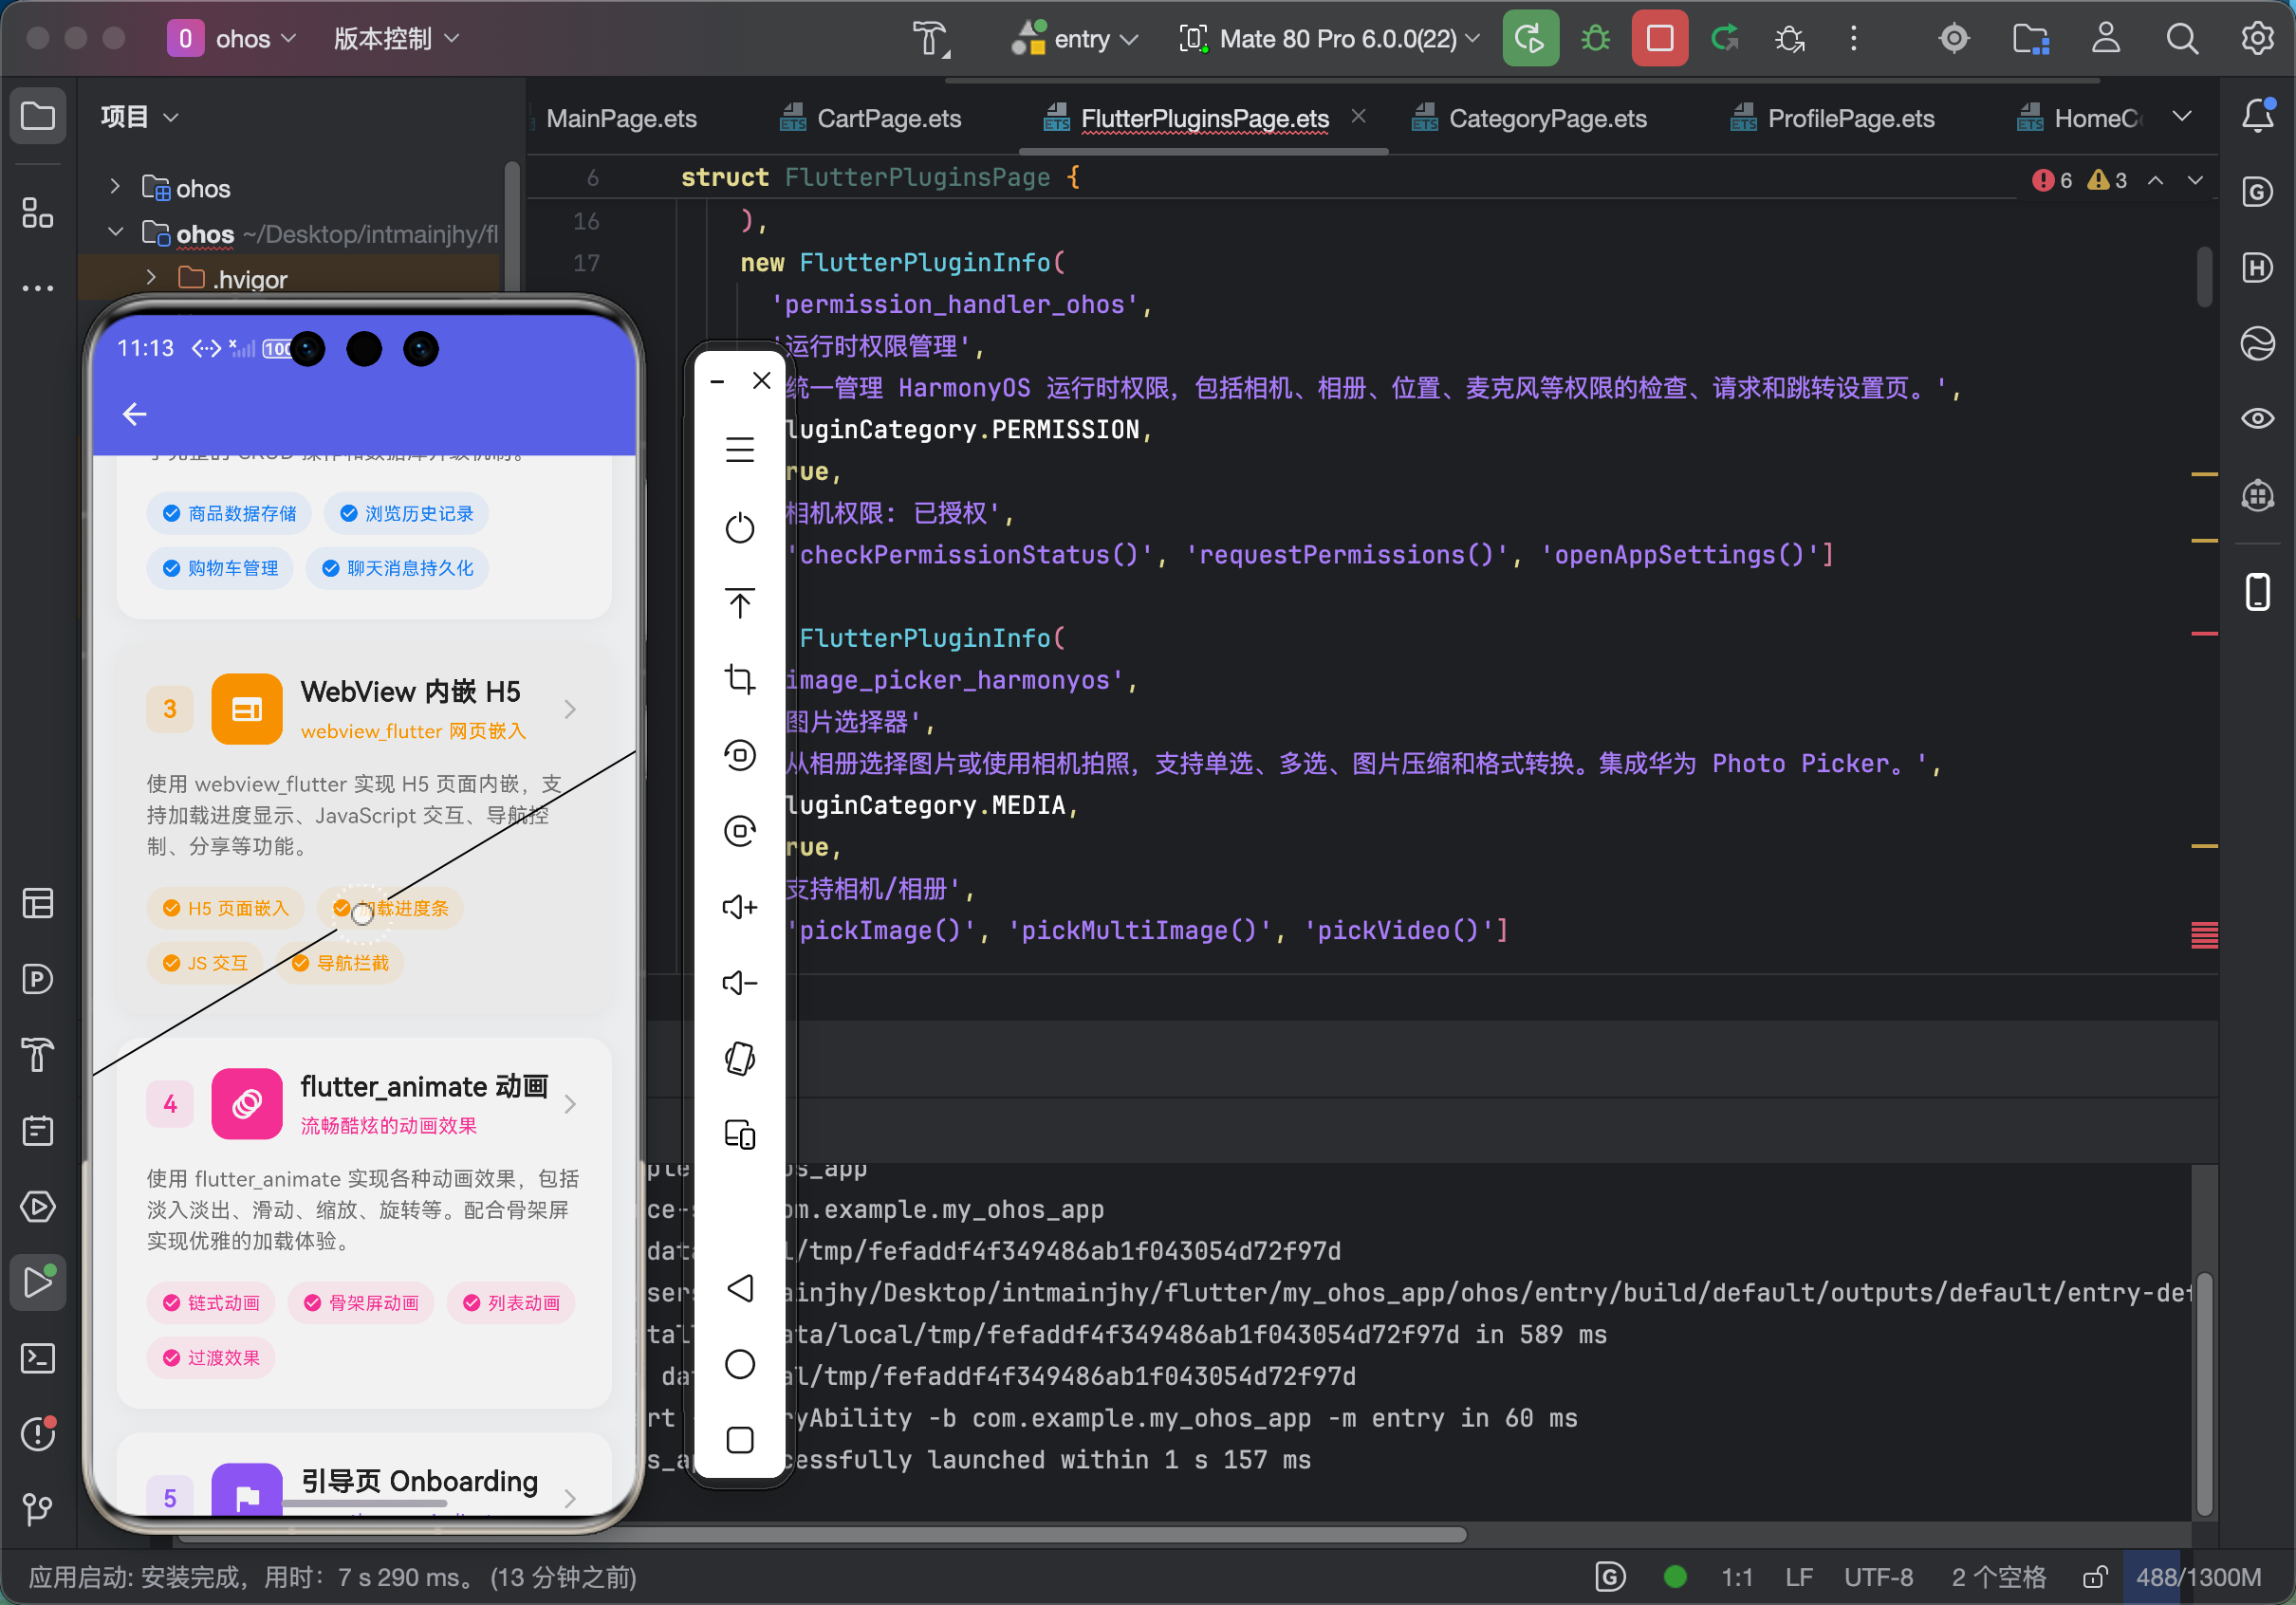Attach debugger to process icon
This screenshot has height=1605, width=2296.
point(1789,39)
